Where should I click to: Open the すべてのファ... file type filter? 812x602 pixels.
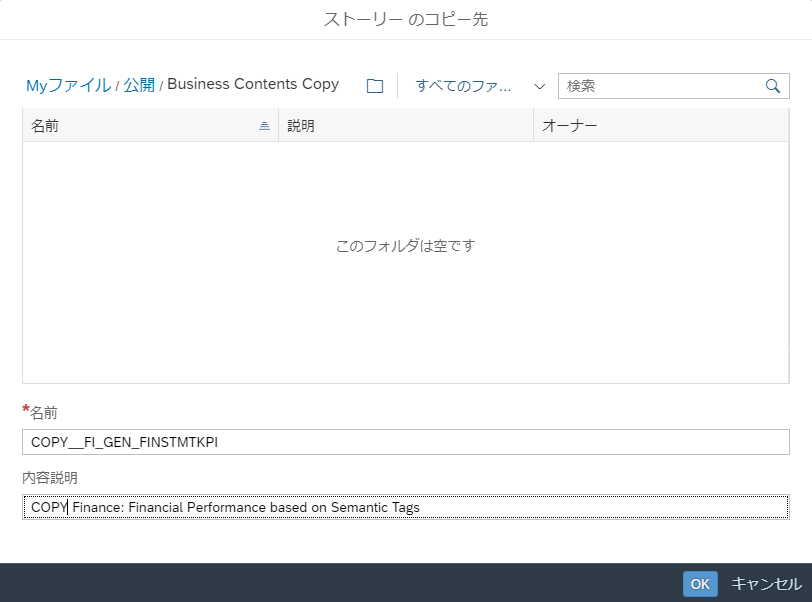click(464, 86)
